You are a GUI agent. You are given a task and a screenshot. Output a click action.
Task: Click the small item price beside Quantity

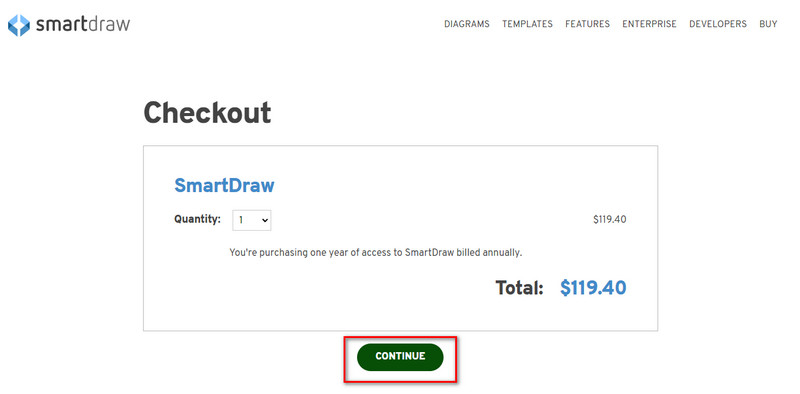coord(609,220)
